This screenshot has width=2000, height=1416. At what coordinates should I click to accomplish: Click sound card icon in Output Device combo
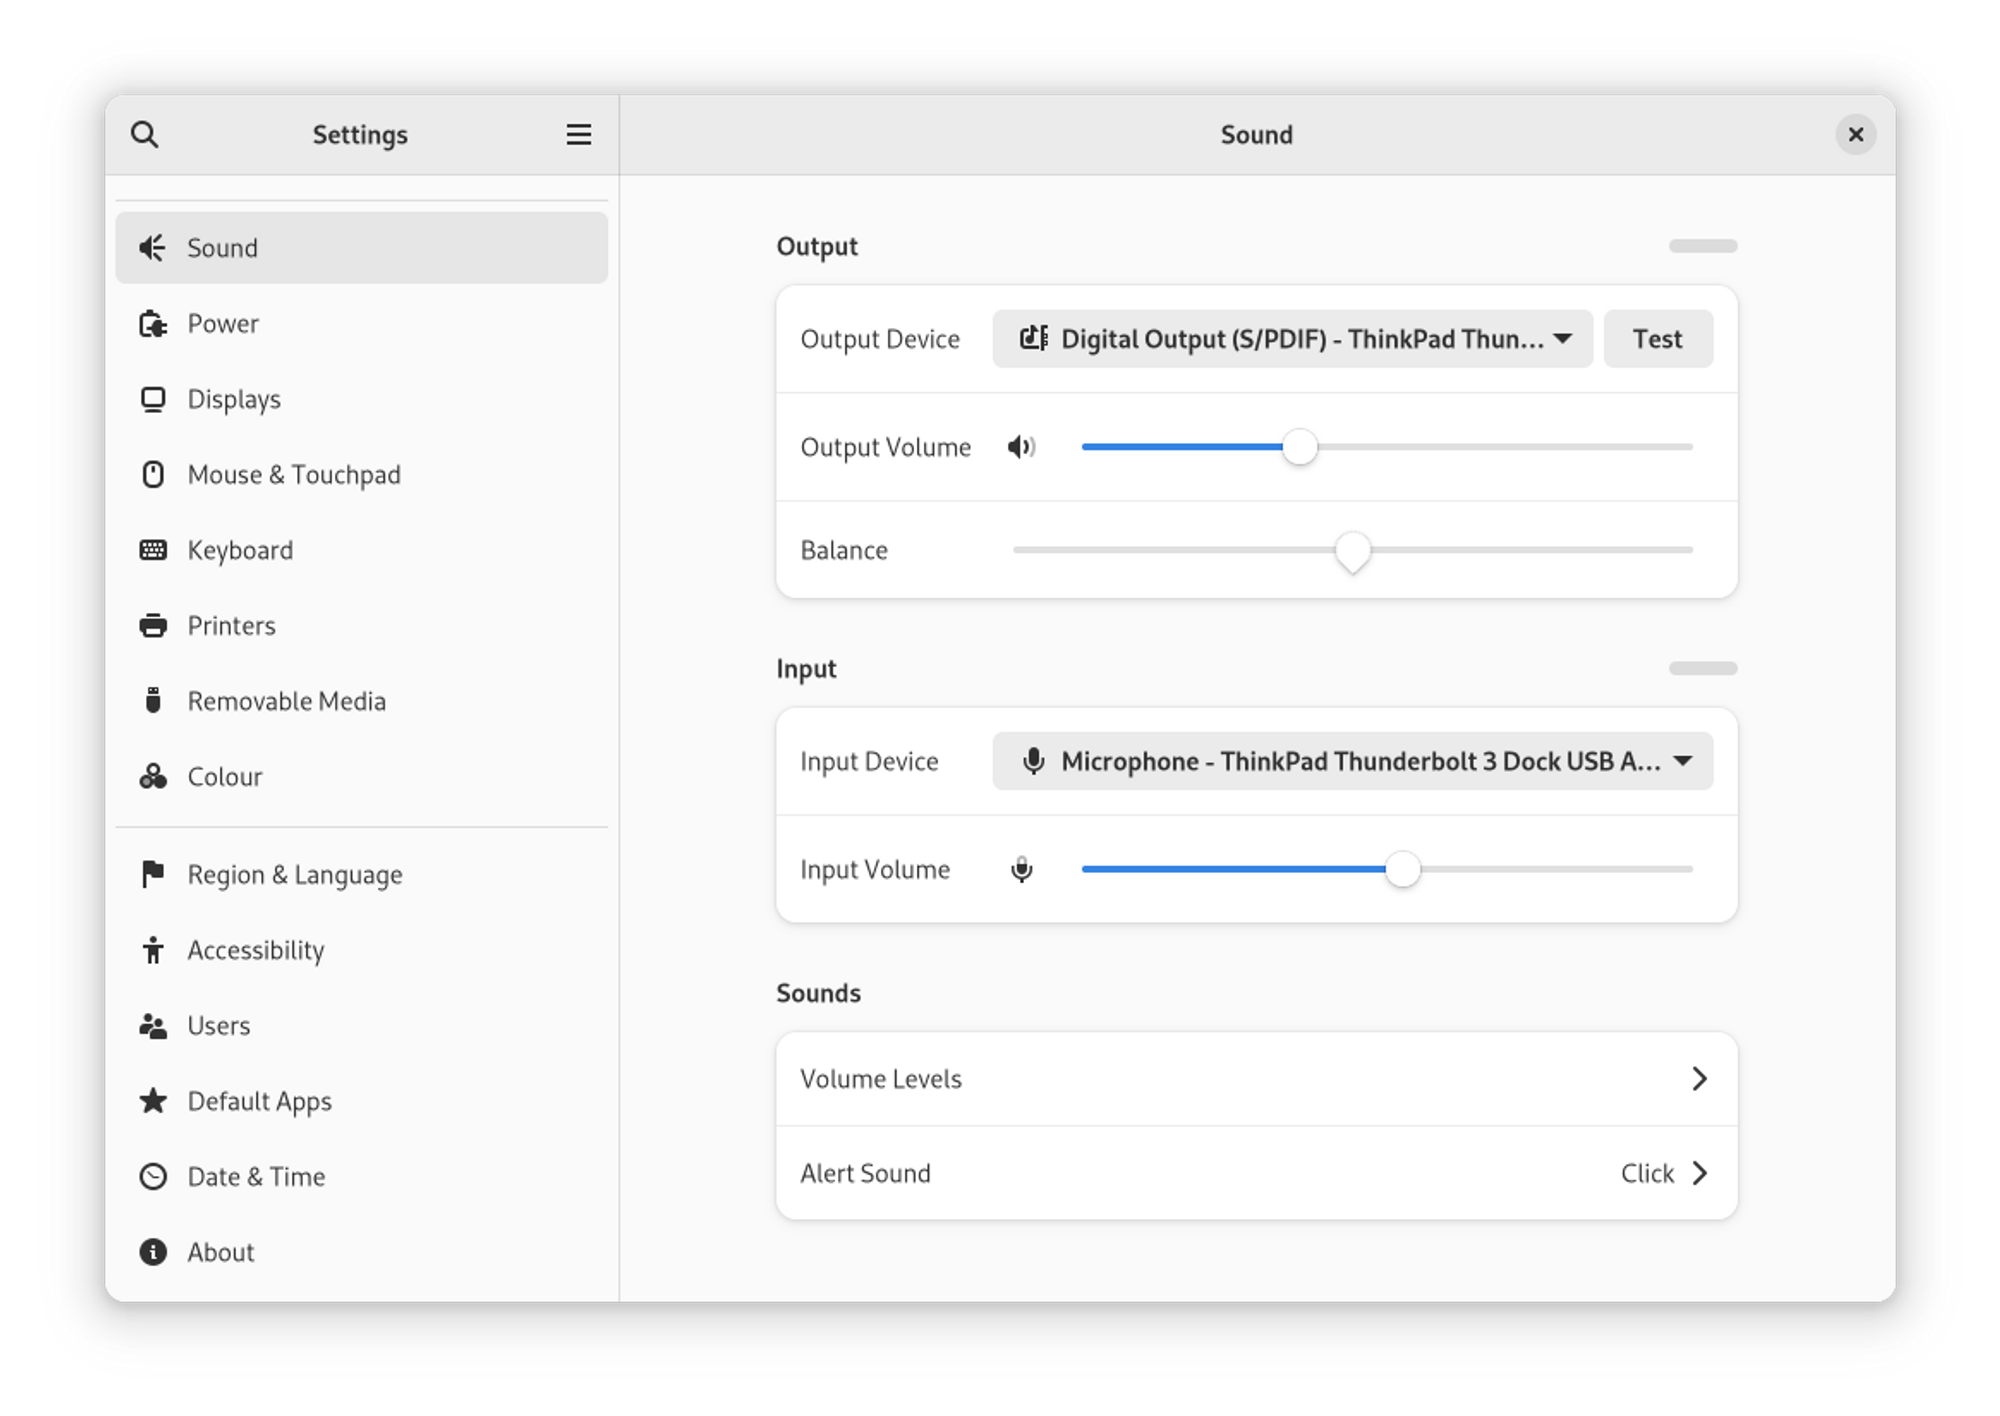tap(1033, 338)
